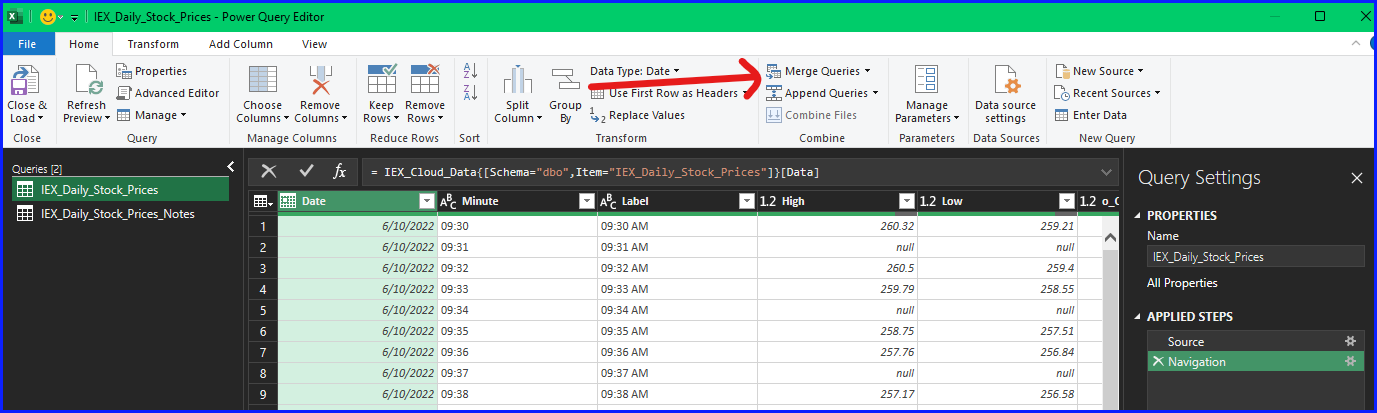Click the 09:33 AM label cell
Image resolution: width=1377 pixels, height=413 pixels.
[677, 289]
